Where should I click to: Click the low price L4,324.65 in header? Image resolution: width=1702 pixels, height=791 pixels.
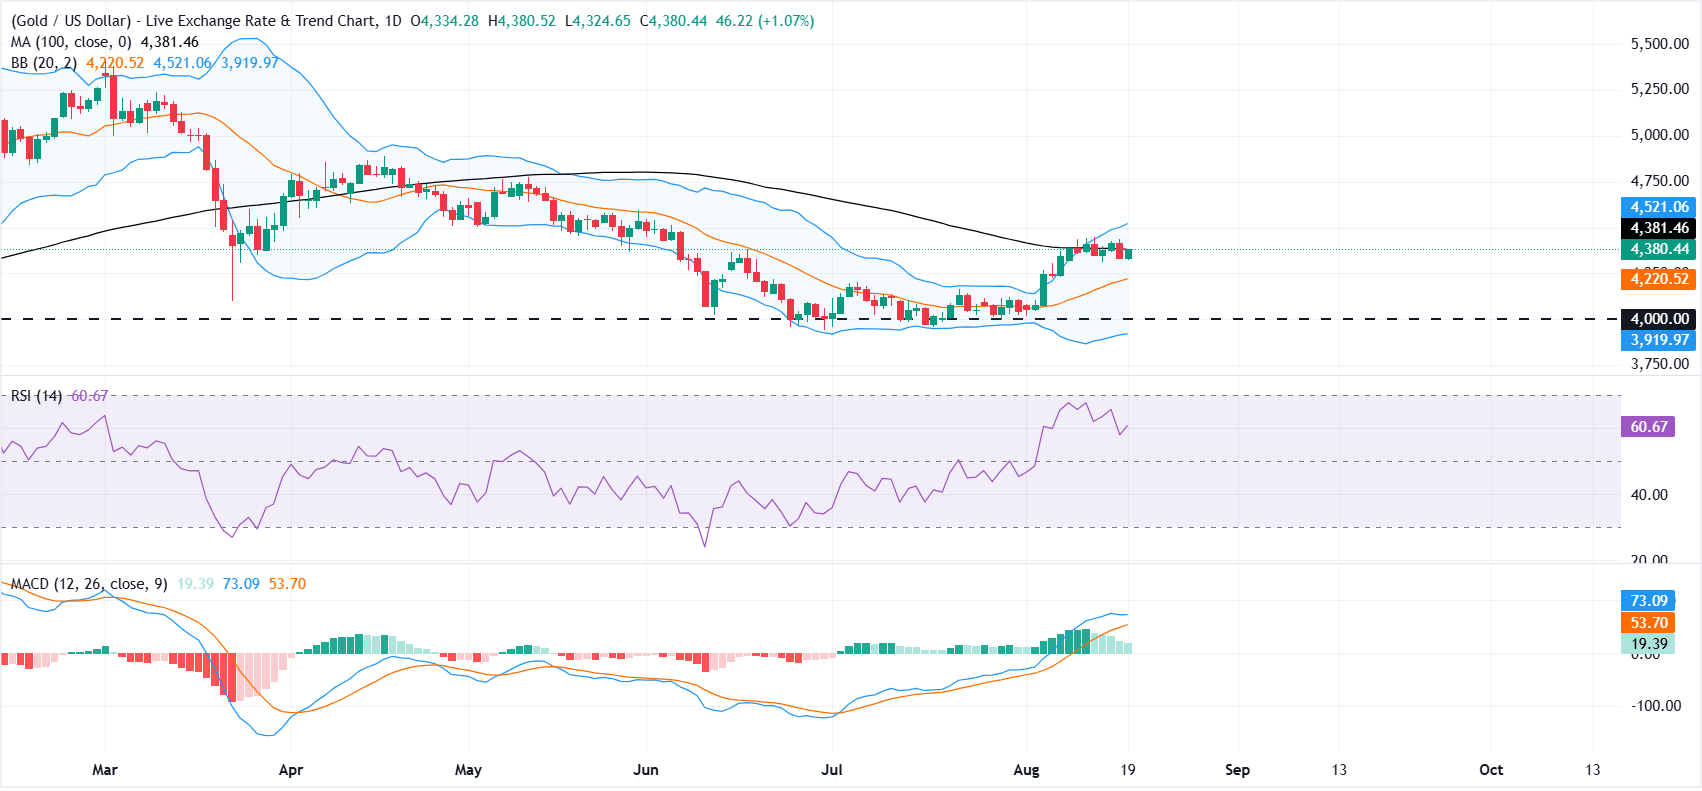(x=598, y=21)
